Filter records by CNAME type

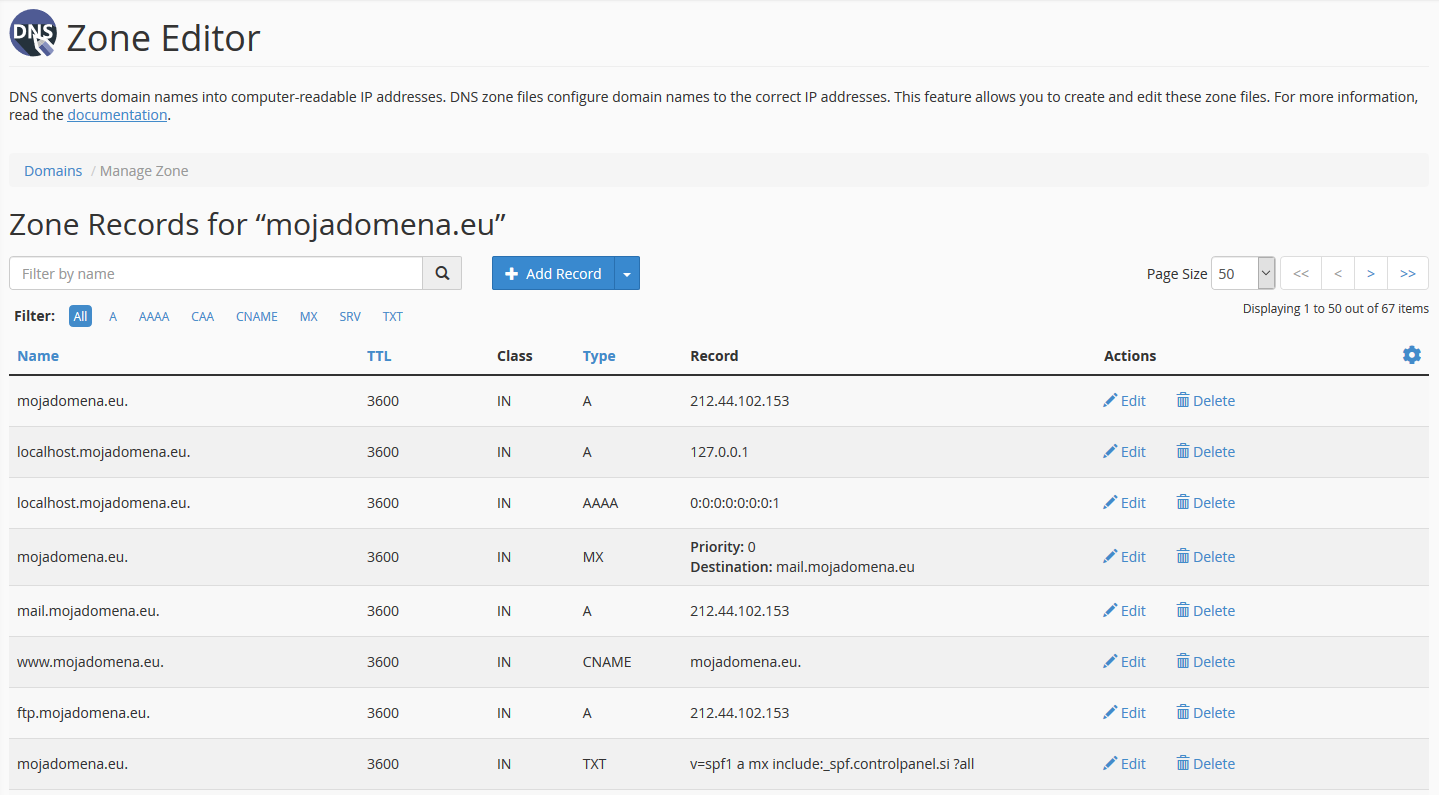point(256,316)
